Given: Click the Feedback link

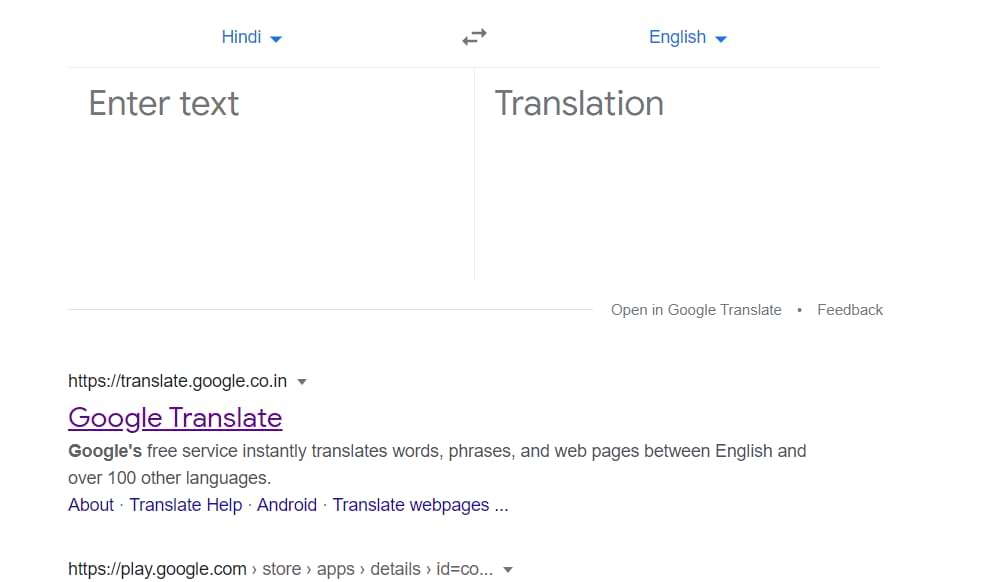Looking at the screenshot, I should click(850, 310).
